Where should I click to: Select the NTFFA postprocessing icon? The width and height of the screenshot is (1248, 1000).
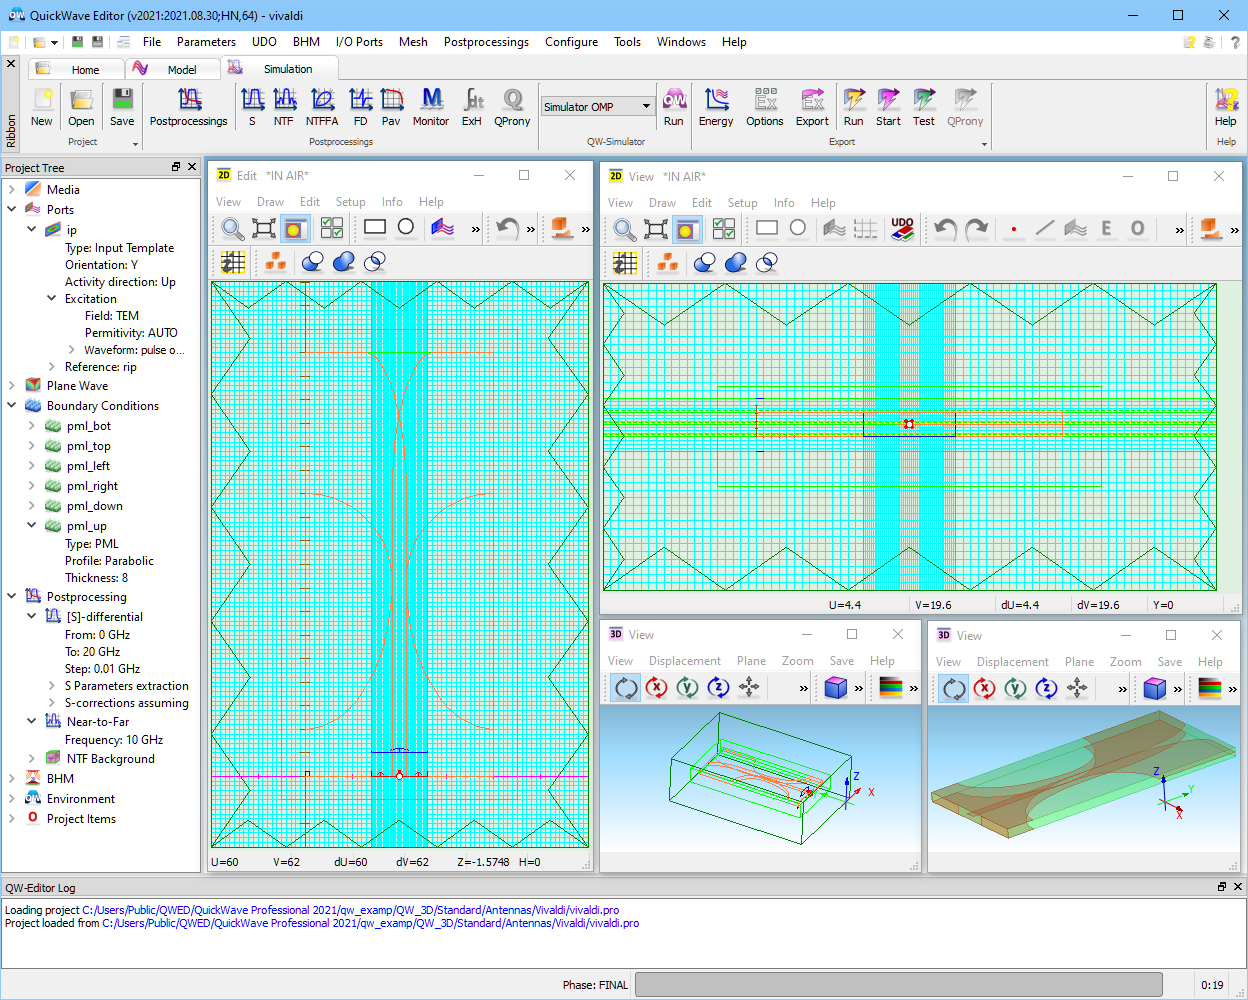click(322, 108)
